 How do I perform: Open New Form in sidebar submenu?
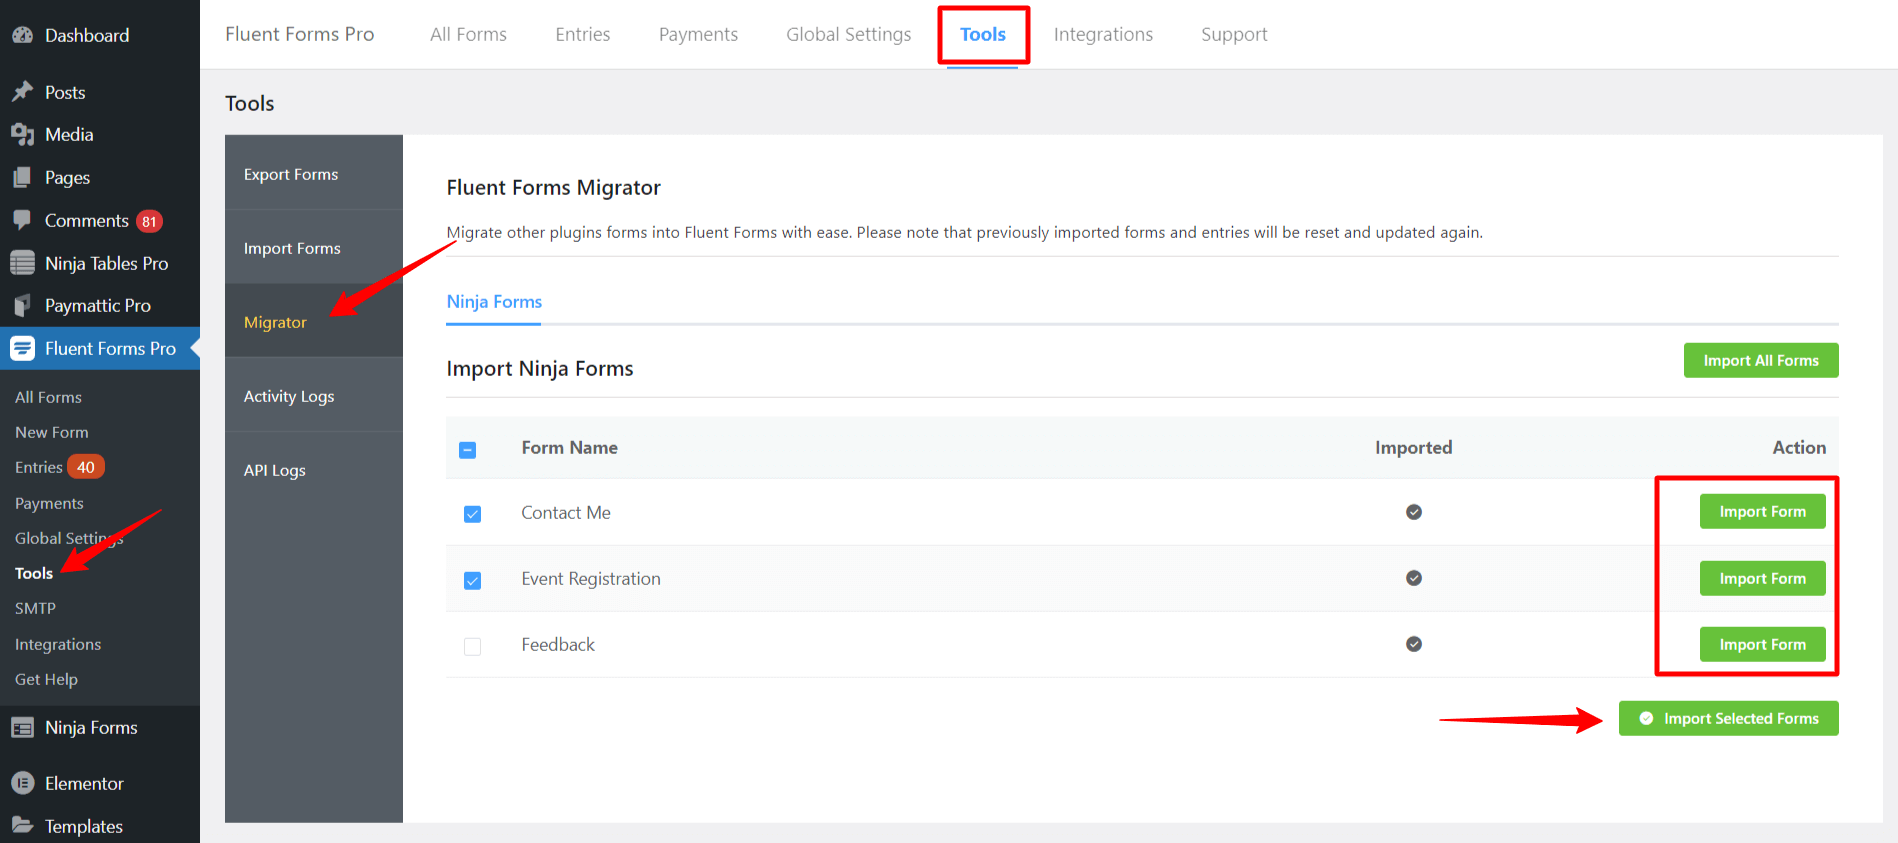click(x=52, y=432)
